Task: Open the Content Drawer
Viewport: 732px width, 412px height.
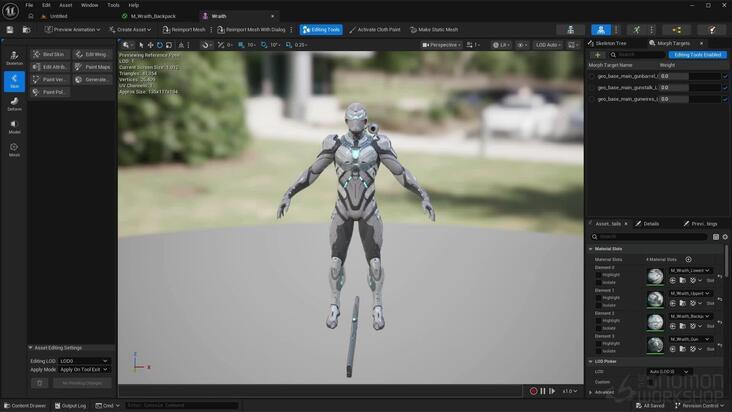Action: pos(24,405)
